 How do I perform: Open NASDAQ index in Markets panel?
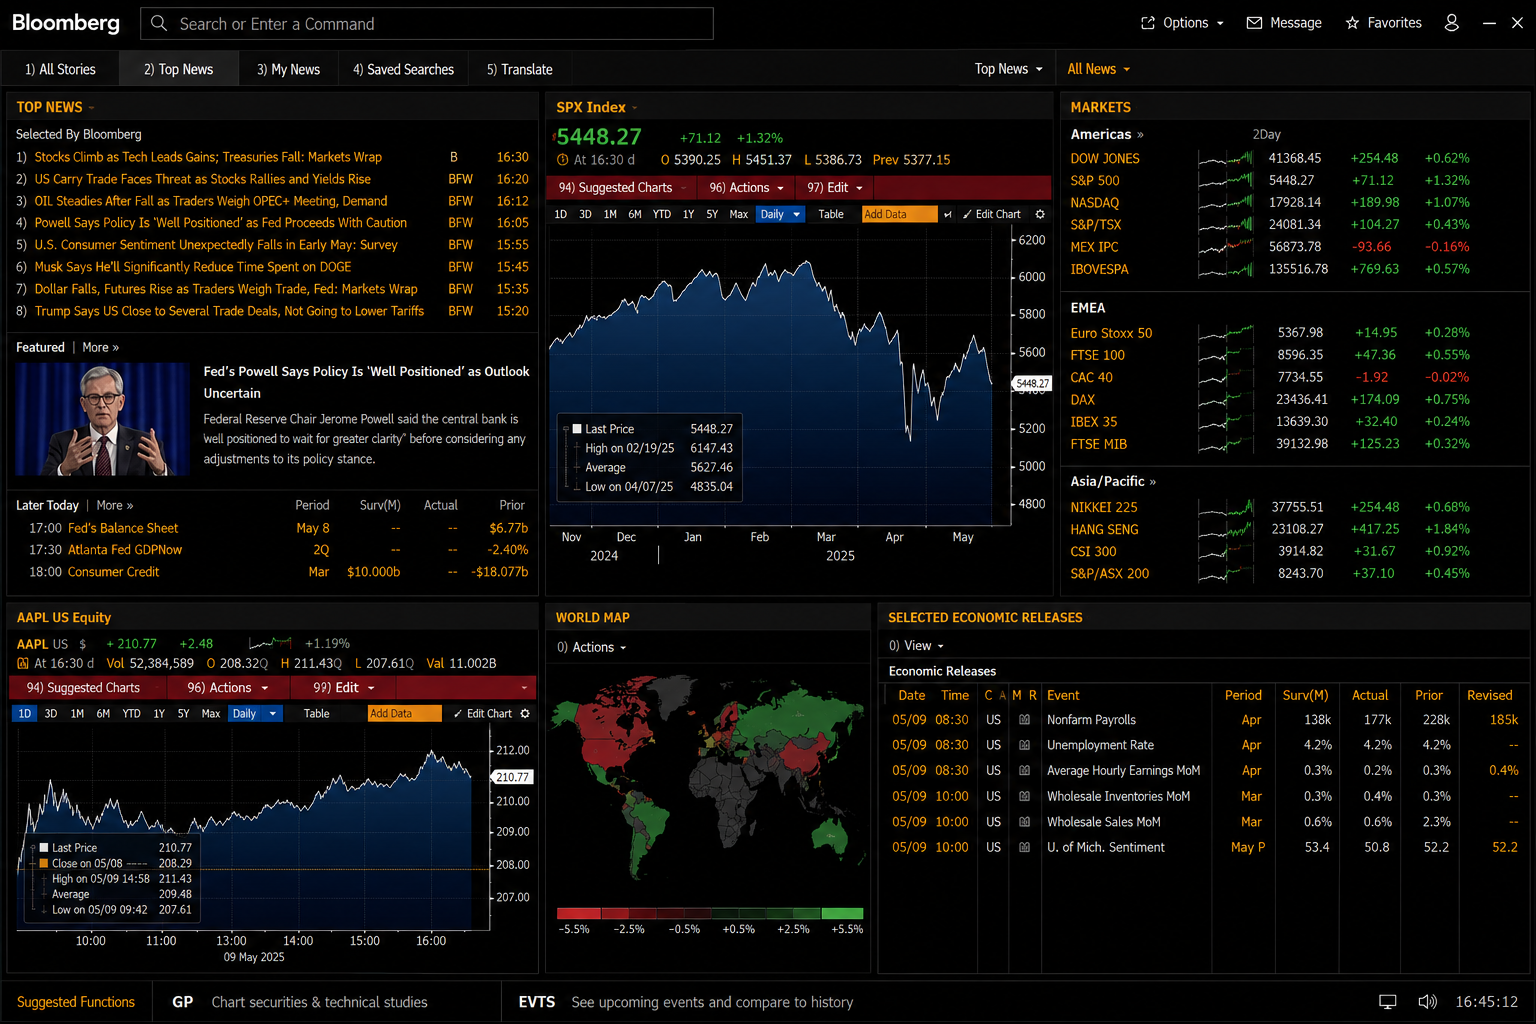[1095, 202]
